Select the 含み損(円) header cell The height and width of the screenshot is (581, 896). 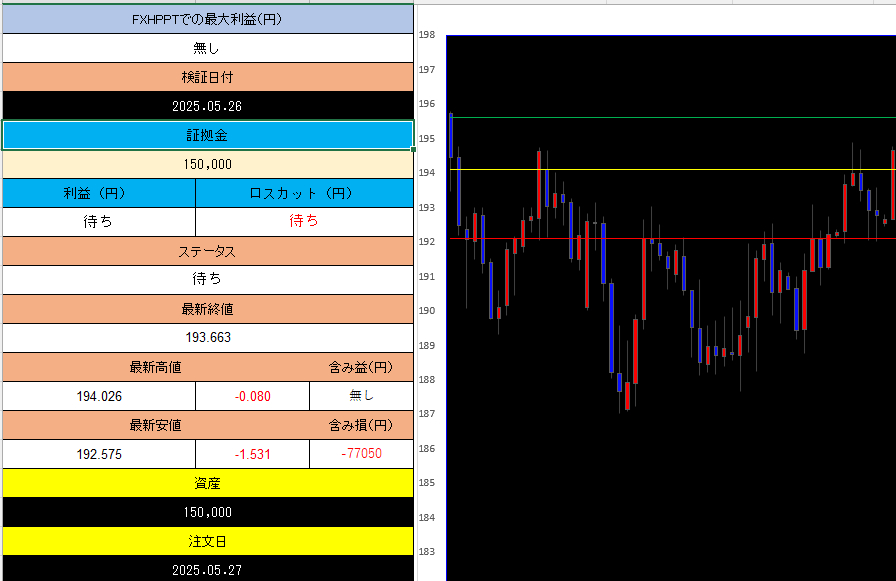tap(361, 425)
